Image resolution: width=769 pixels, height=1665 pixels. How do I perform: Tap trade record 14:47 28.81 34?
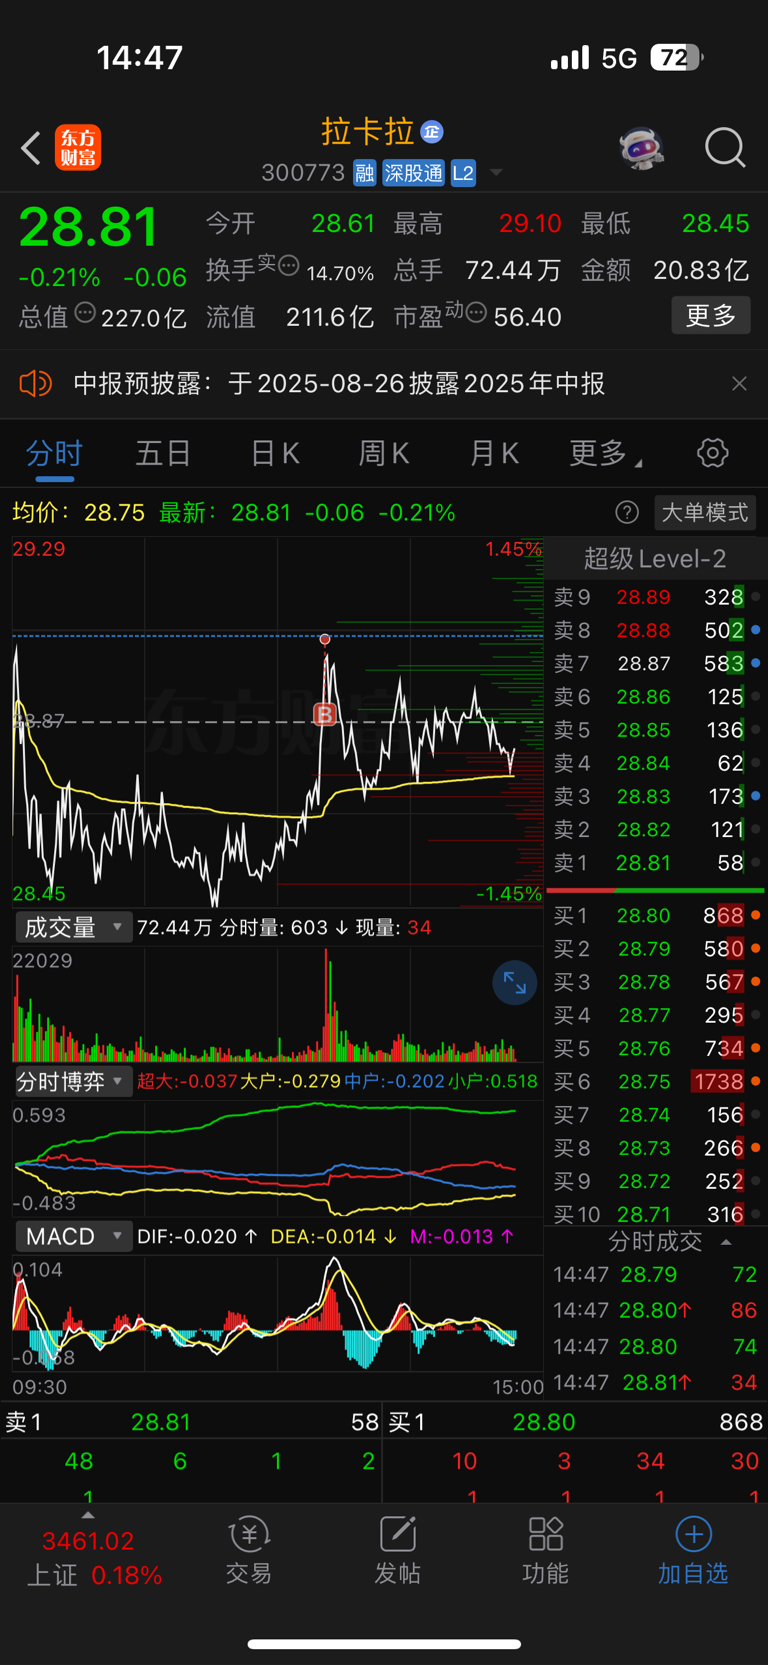tap(656, 1383)
